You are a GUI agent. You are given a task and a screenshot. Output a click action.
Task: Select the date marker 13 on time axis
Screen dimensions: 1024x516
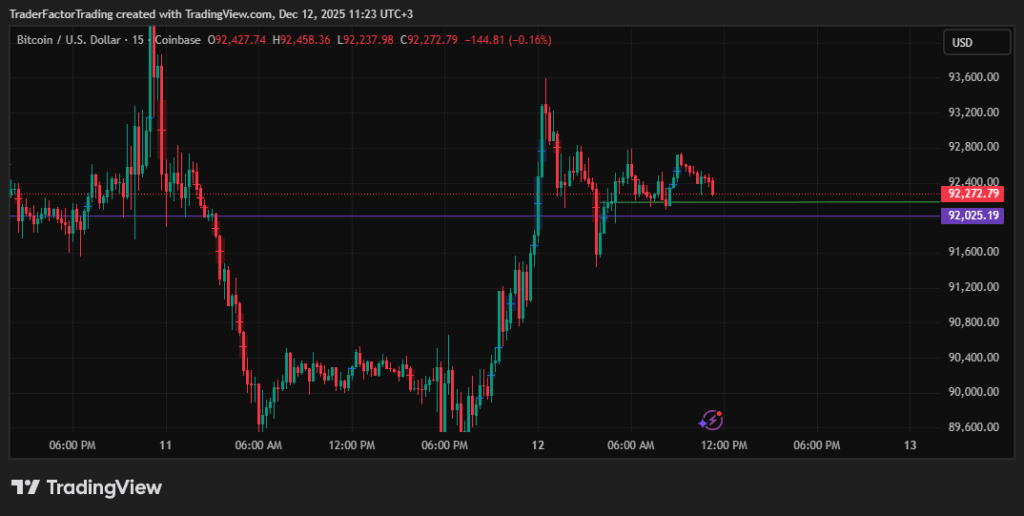(x=910, y=445)
